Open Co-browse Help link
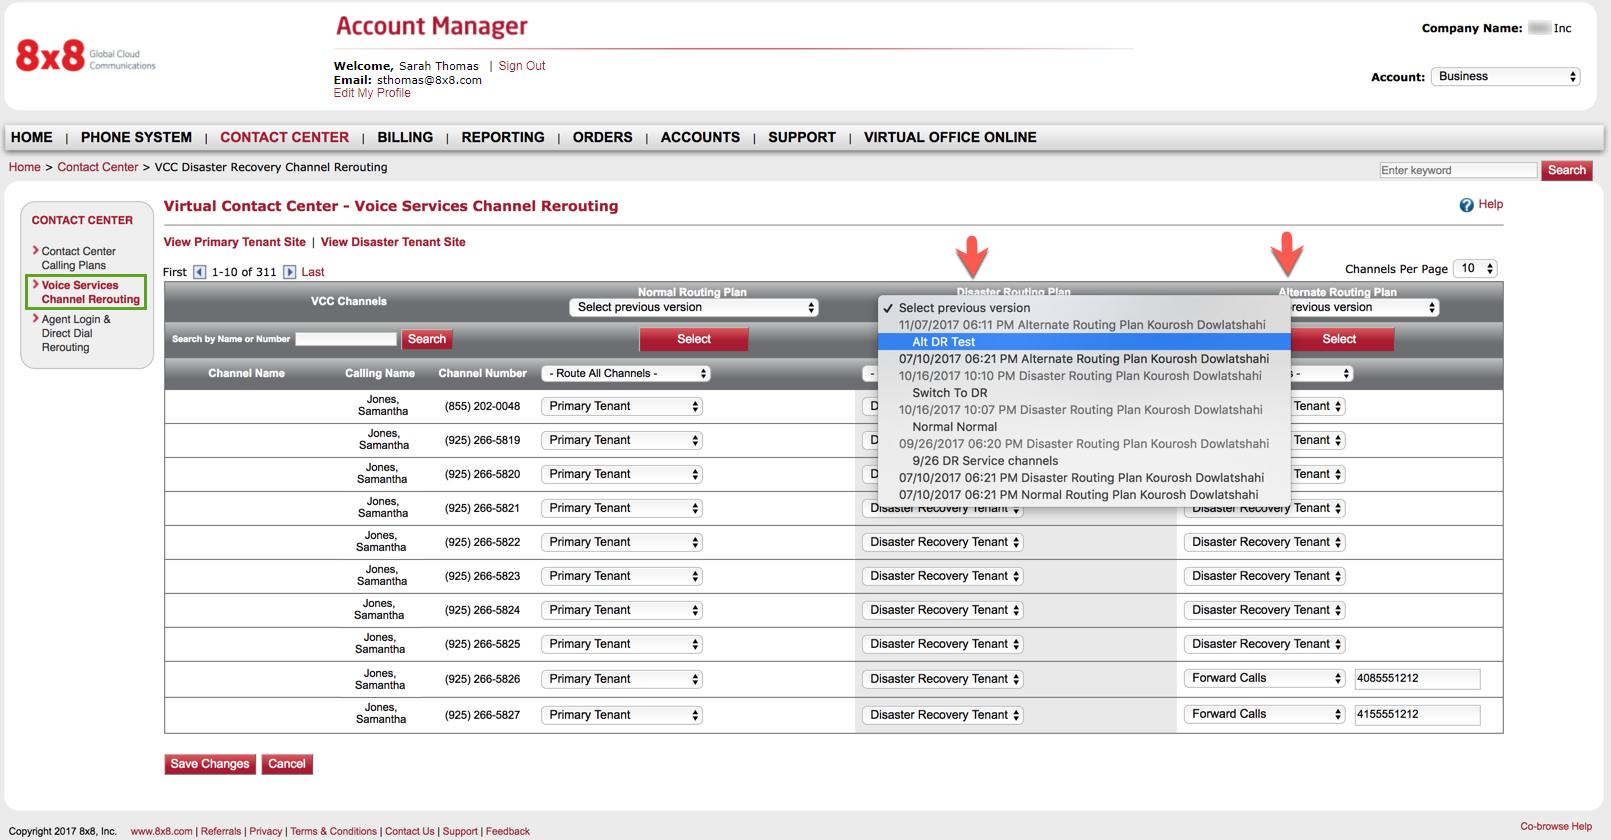Image resolution: width=1611 pixels, height=840 pixels. [x=1556, y=826]
